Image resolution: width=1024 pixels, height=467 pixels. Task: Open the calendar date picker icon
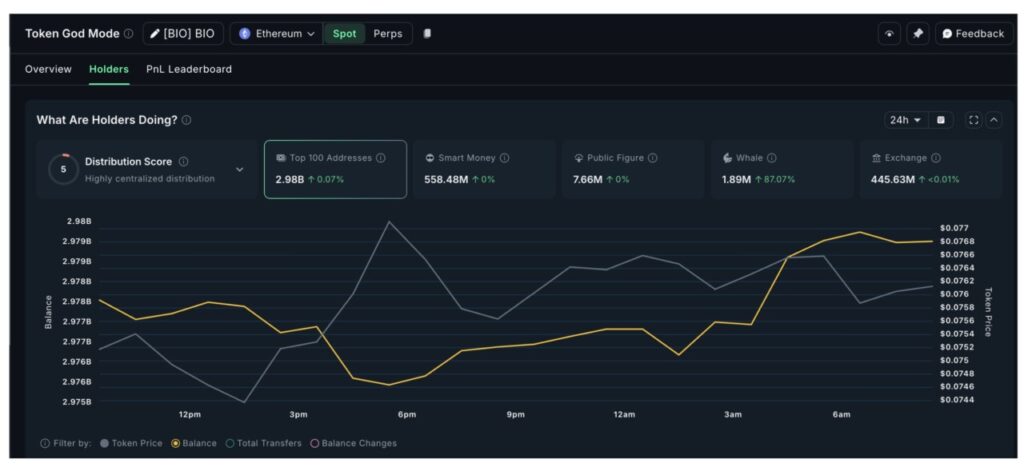940,120
